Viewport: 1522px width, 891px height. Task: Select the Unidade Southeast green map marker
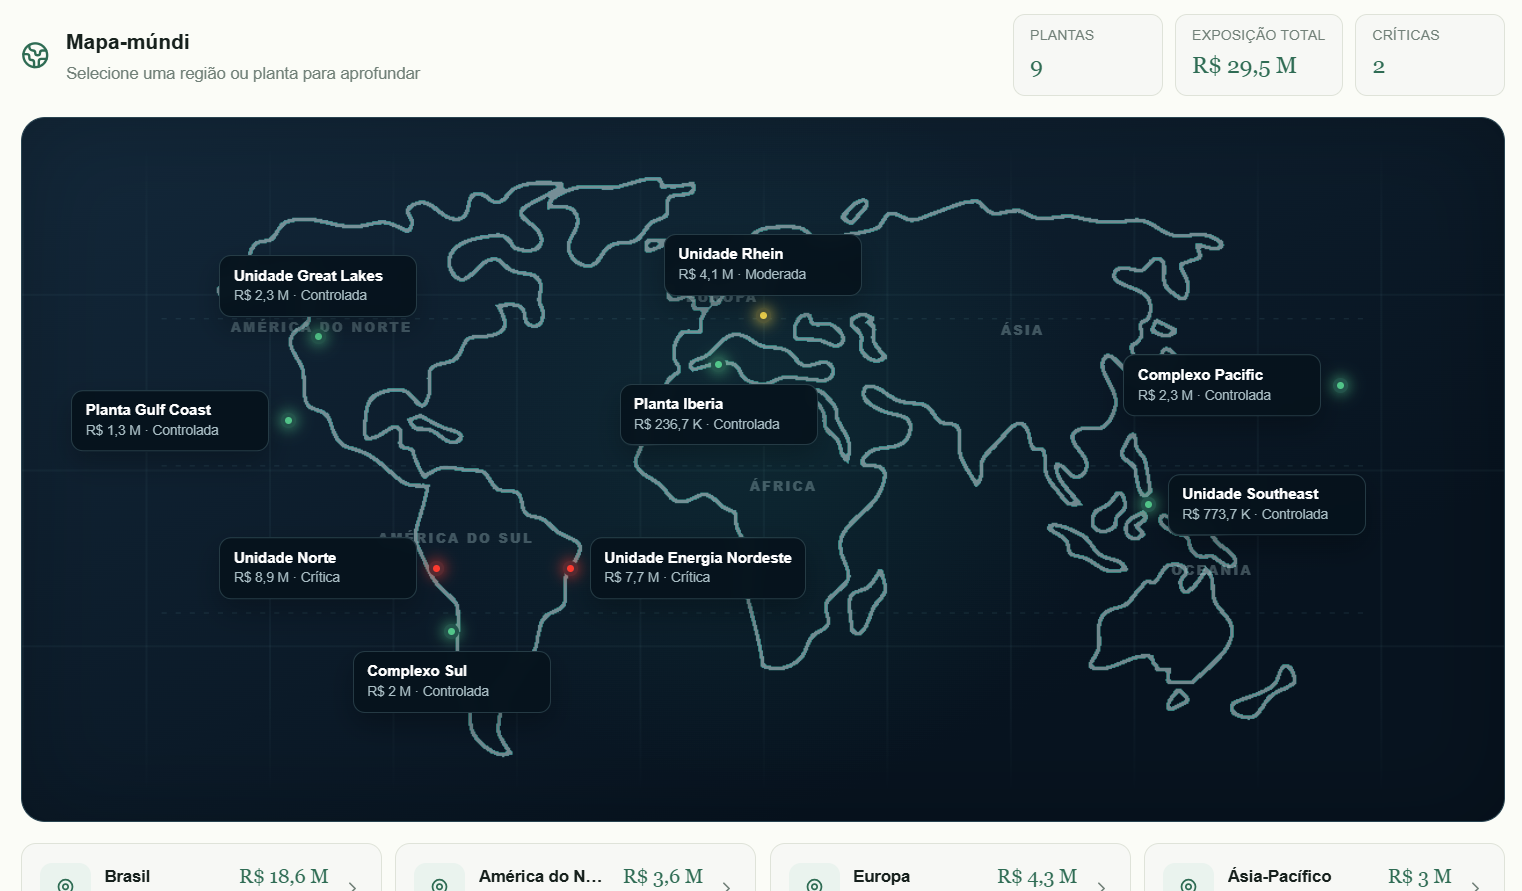pos(1149,505)
